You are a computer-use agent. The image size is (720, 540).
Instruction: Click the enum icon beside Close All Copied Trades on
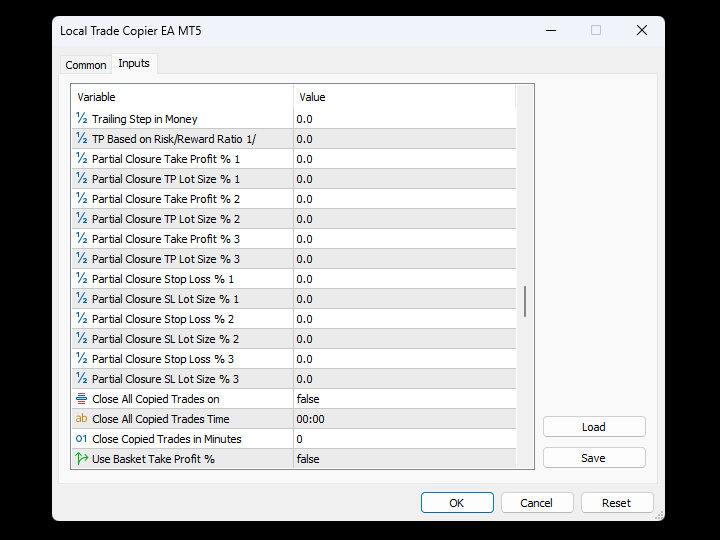pos(81,399)
